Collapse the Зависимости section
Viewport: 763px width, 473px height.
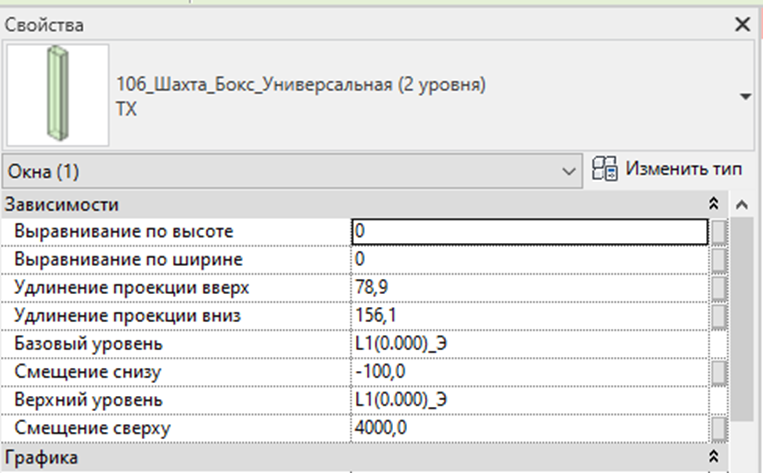[713, 204]
